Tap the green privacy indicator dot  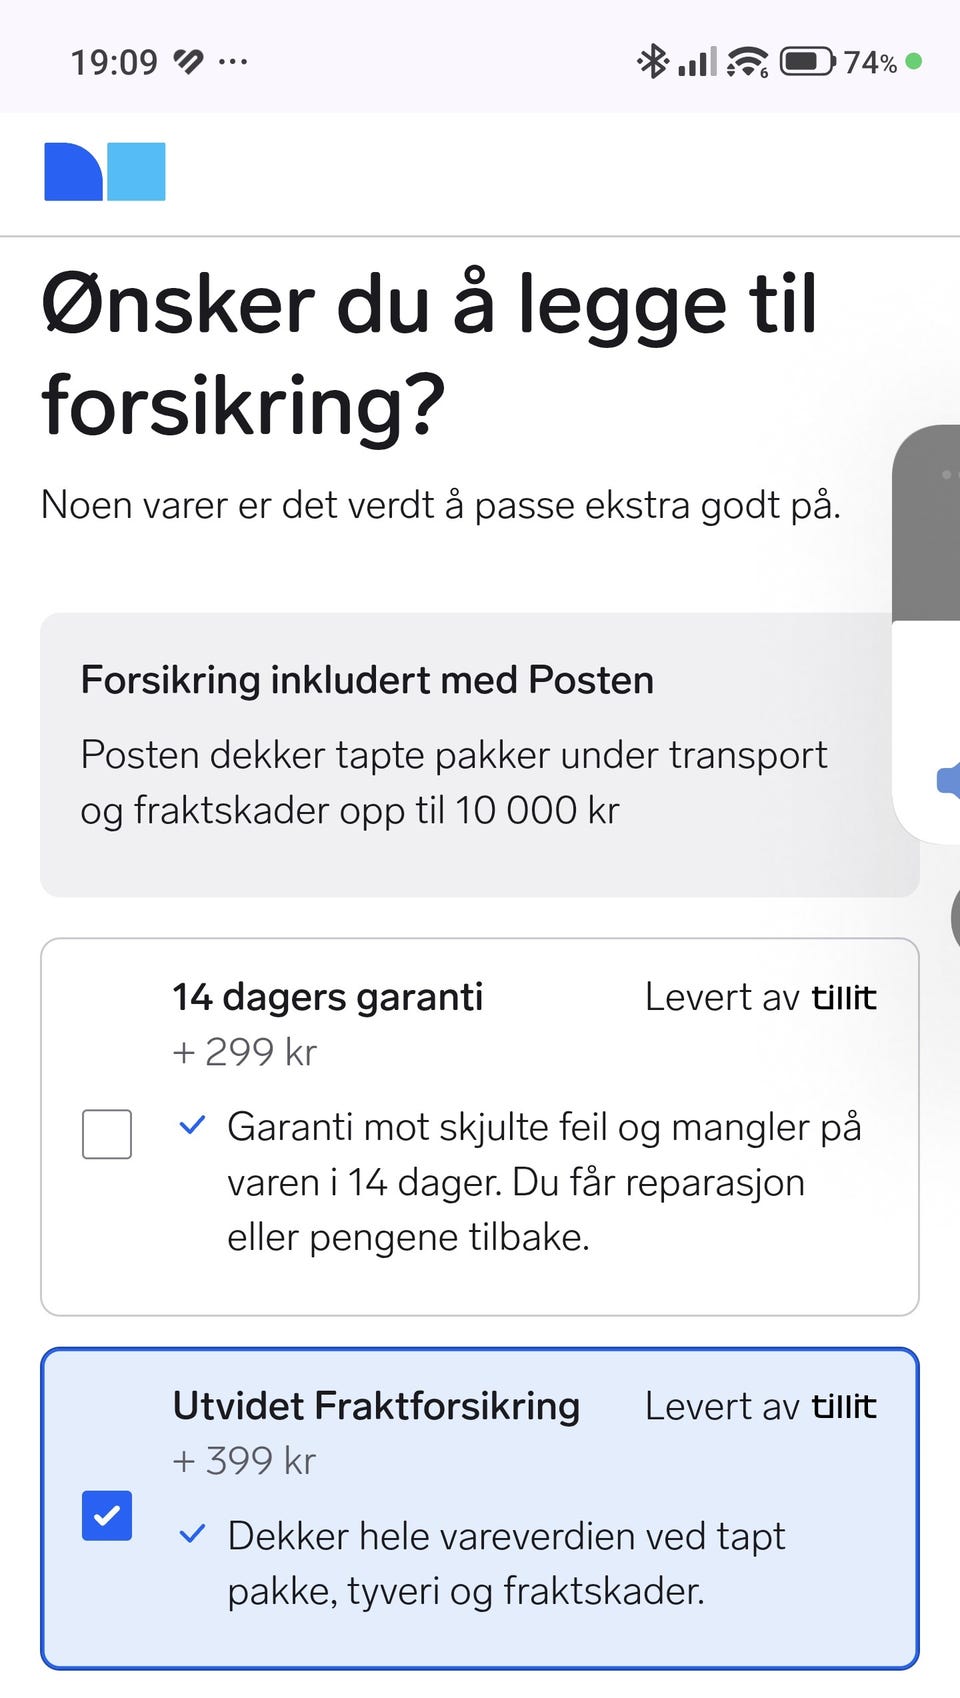(x=913, y=62)
